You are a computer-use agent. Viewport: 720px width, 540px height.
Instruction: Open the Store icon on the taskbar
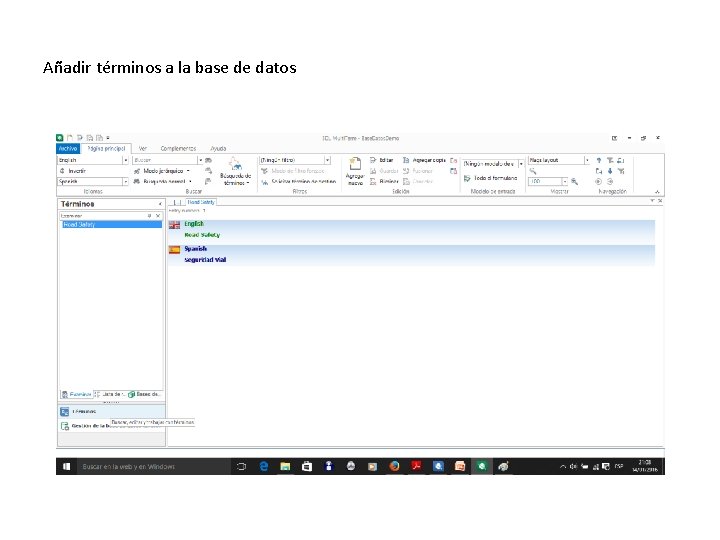[307, 466]
